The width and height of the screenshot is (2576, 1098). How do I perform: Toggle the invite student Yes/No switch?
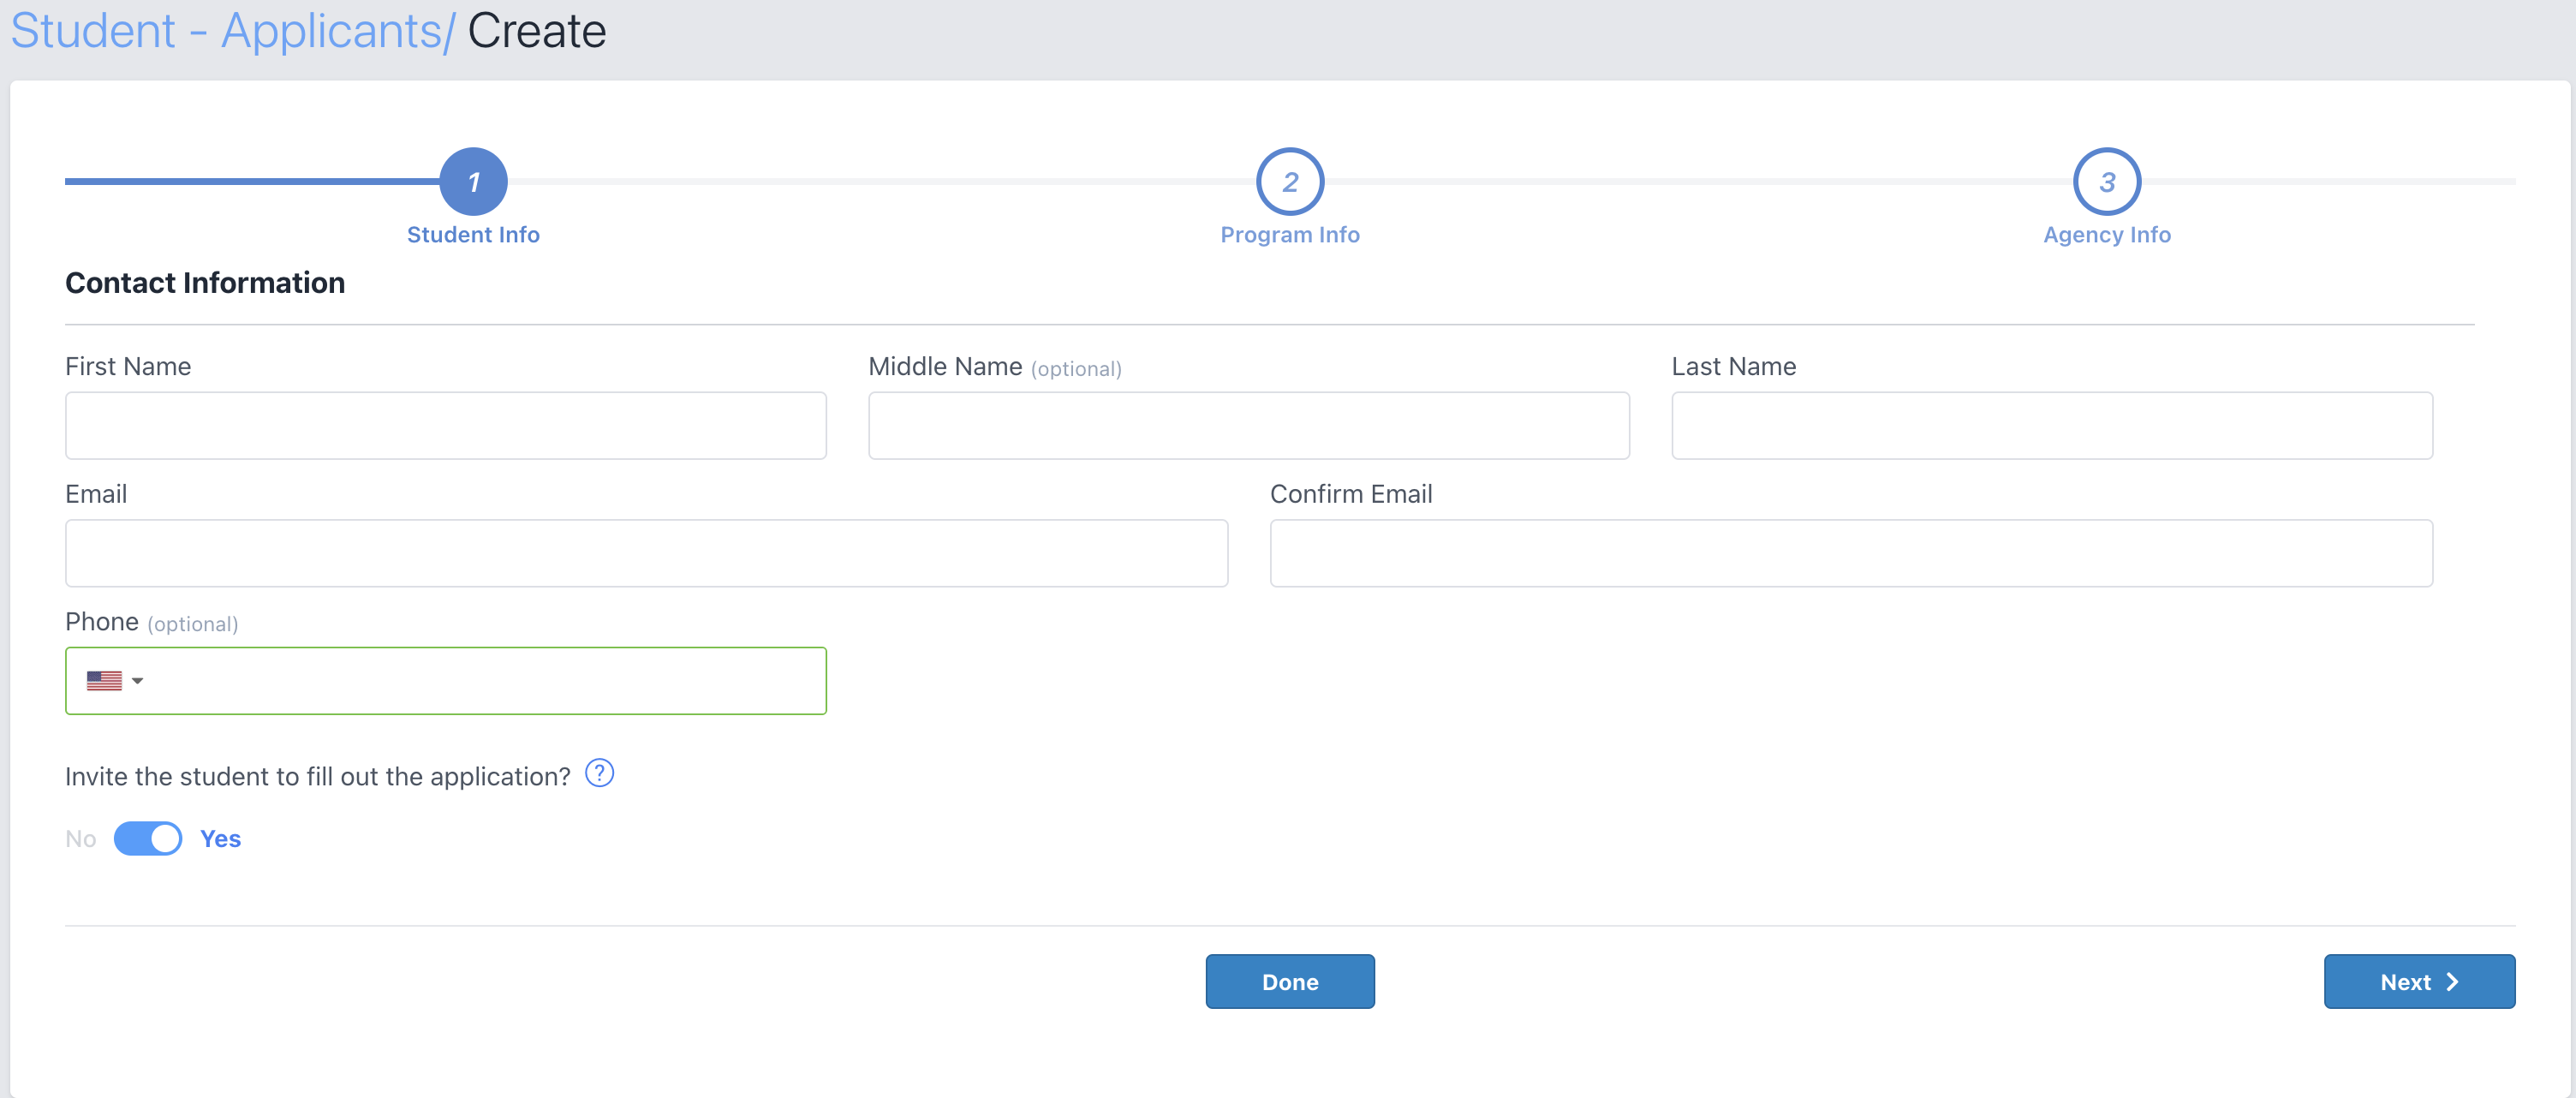point(148,838)
